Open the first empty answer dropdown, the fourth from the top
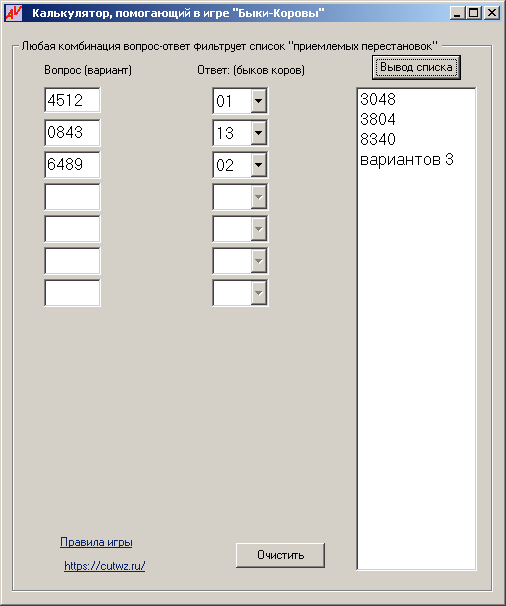This screenshot has height=606, width=506. (x=258, y=197)
